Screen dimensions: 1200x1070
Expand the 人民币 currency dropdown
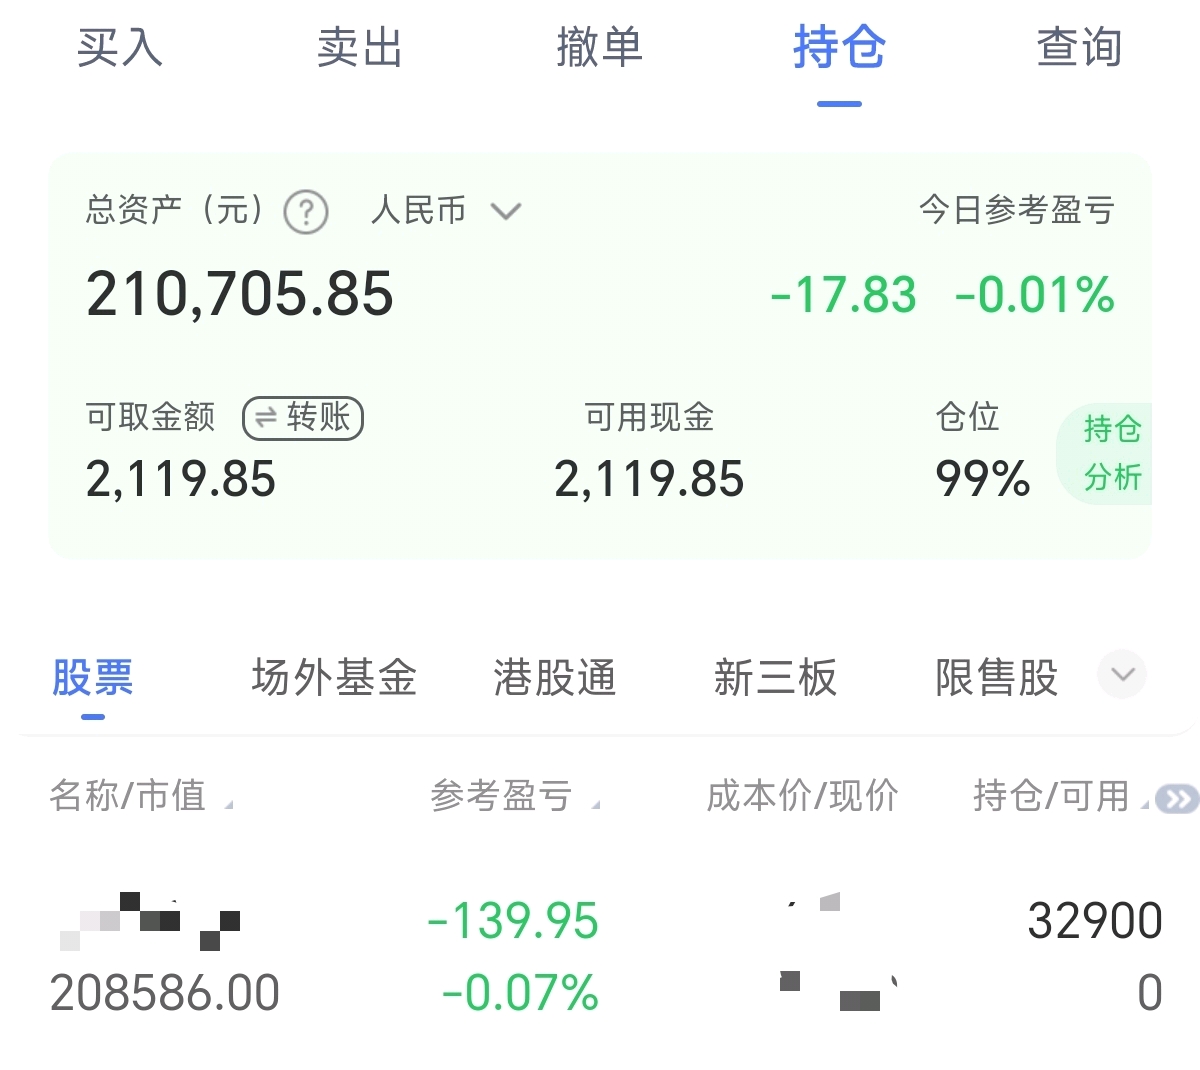[446, 211]
